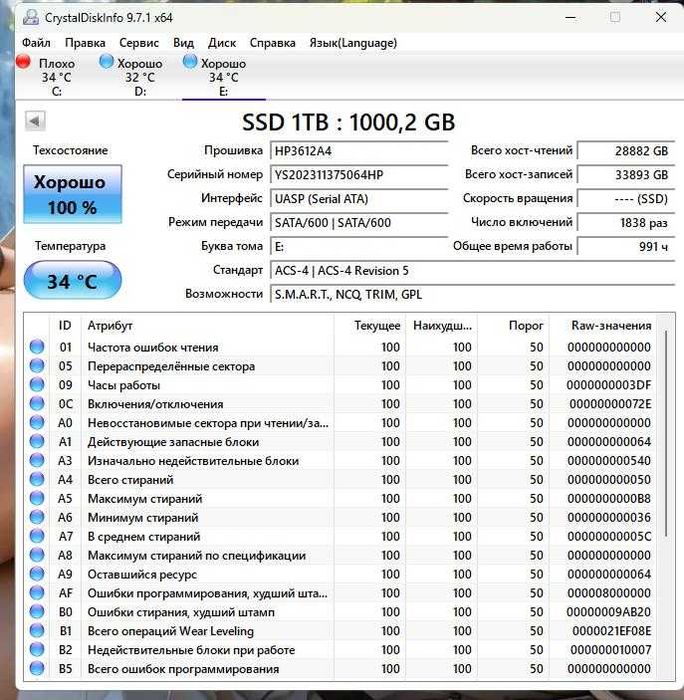Select the Частота ошибок чтения attribute
Image resolution: width=684 pixels, height=700 pixels.
[x=153, y=347]
